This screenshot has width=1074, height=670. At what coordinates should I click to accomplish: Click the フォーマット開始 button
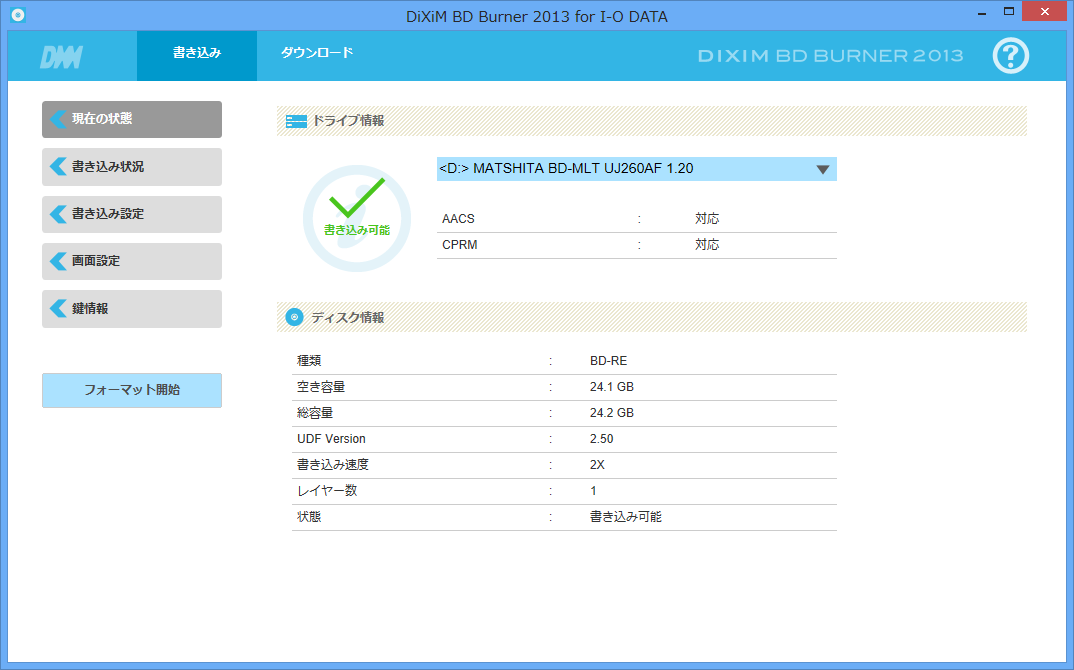[132, 390]
